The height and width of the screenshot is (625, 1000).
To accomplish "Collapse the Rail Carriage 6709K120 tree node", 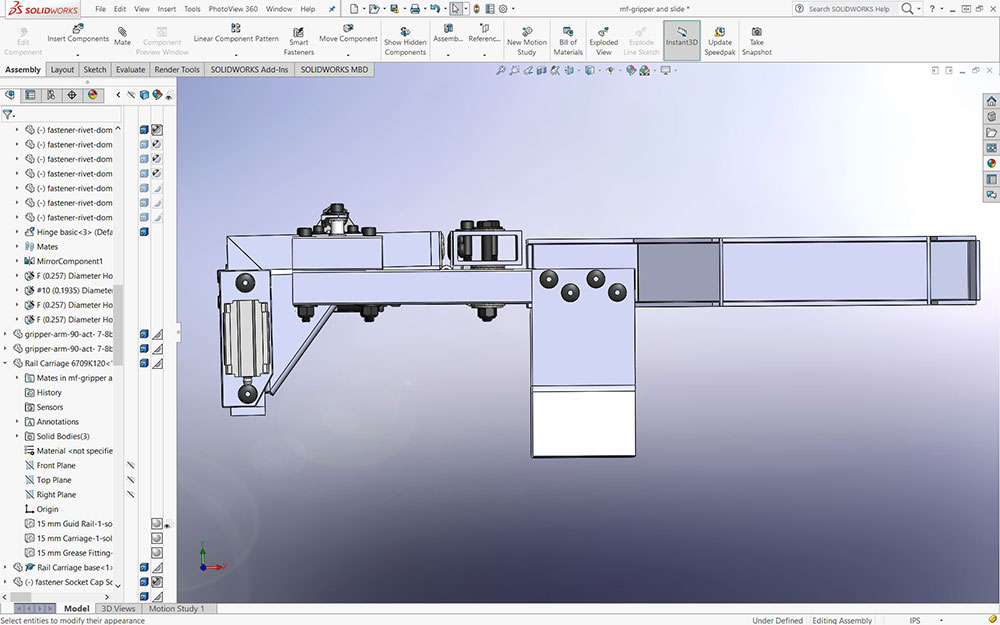I will [6, 364].
